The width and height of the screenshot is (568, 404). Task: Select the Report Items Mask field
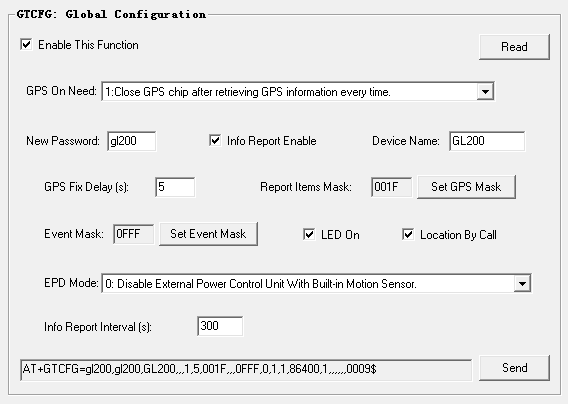coord(391,187)
